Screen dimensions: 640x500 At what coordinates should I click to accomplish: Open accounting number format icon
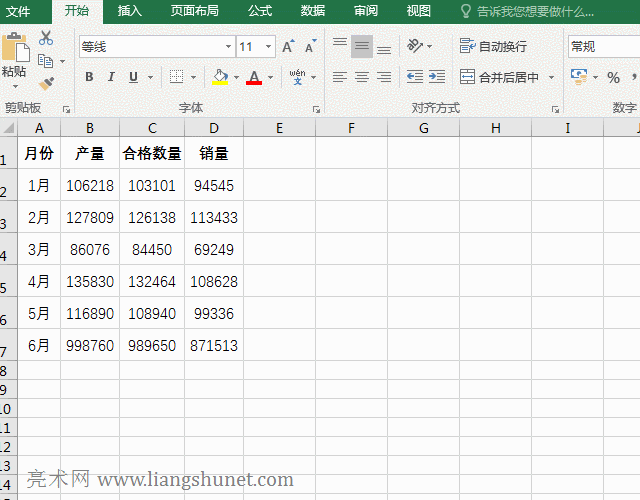click(579, 77)
